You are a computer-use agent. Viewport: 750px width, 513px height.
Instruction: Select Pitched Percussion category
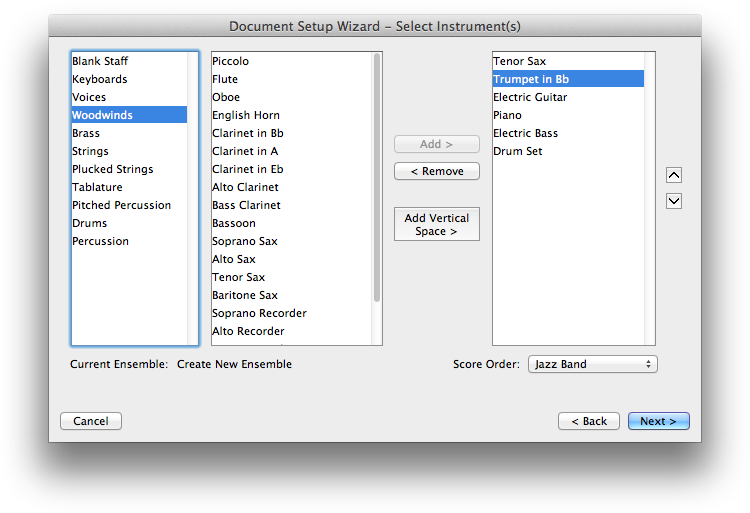[121, 205]
